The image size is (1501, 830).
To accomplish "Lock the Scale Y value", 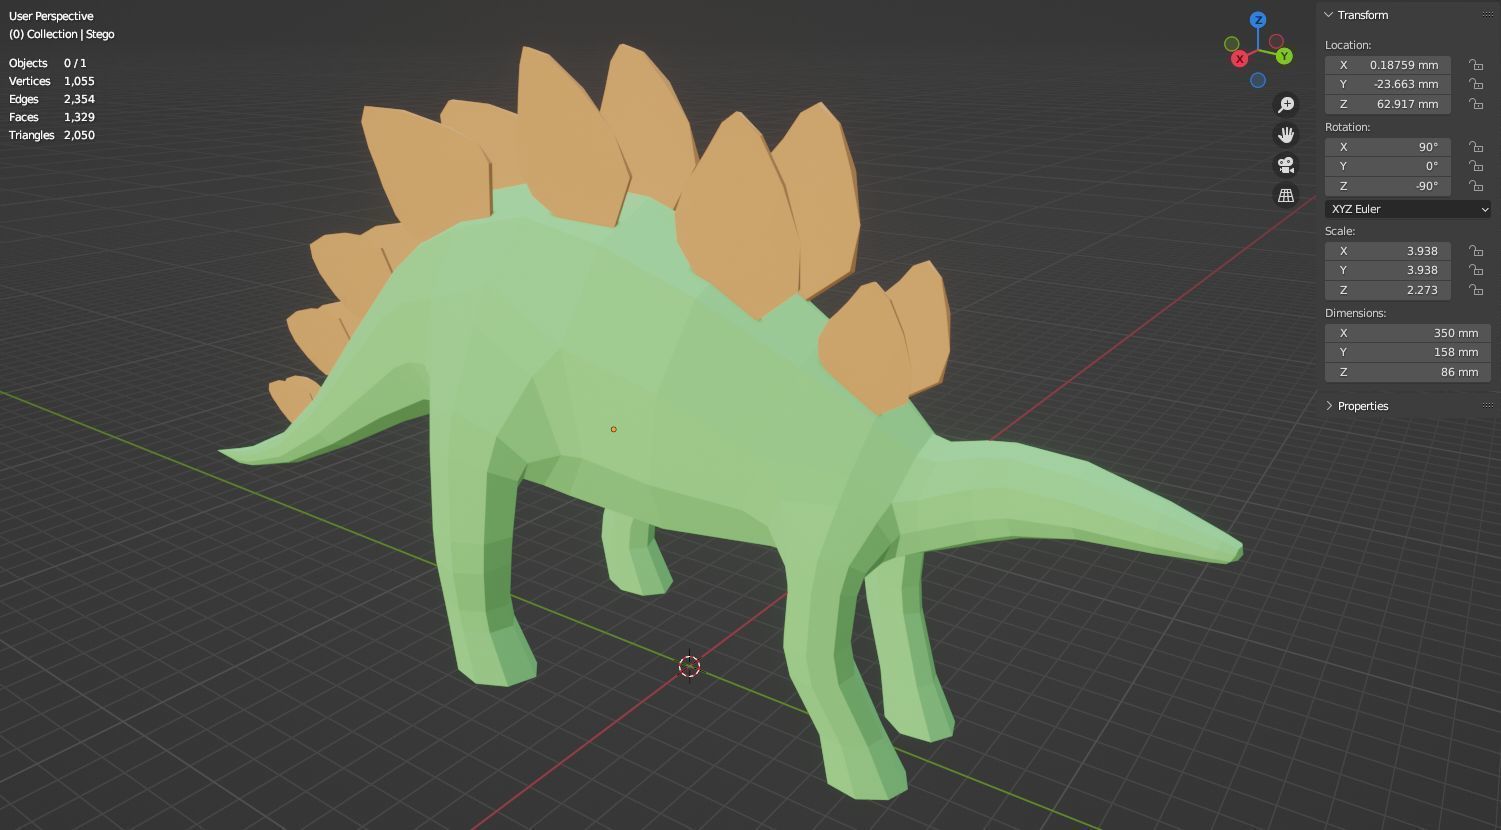I will (1476, 270).
